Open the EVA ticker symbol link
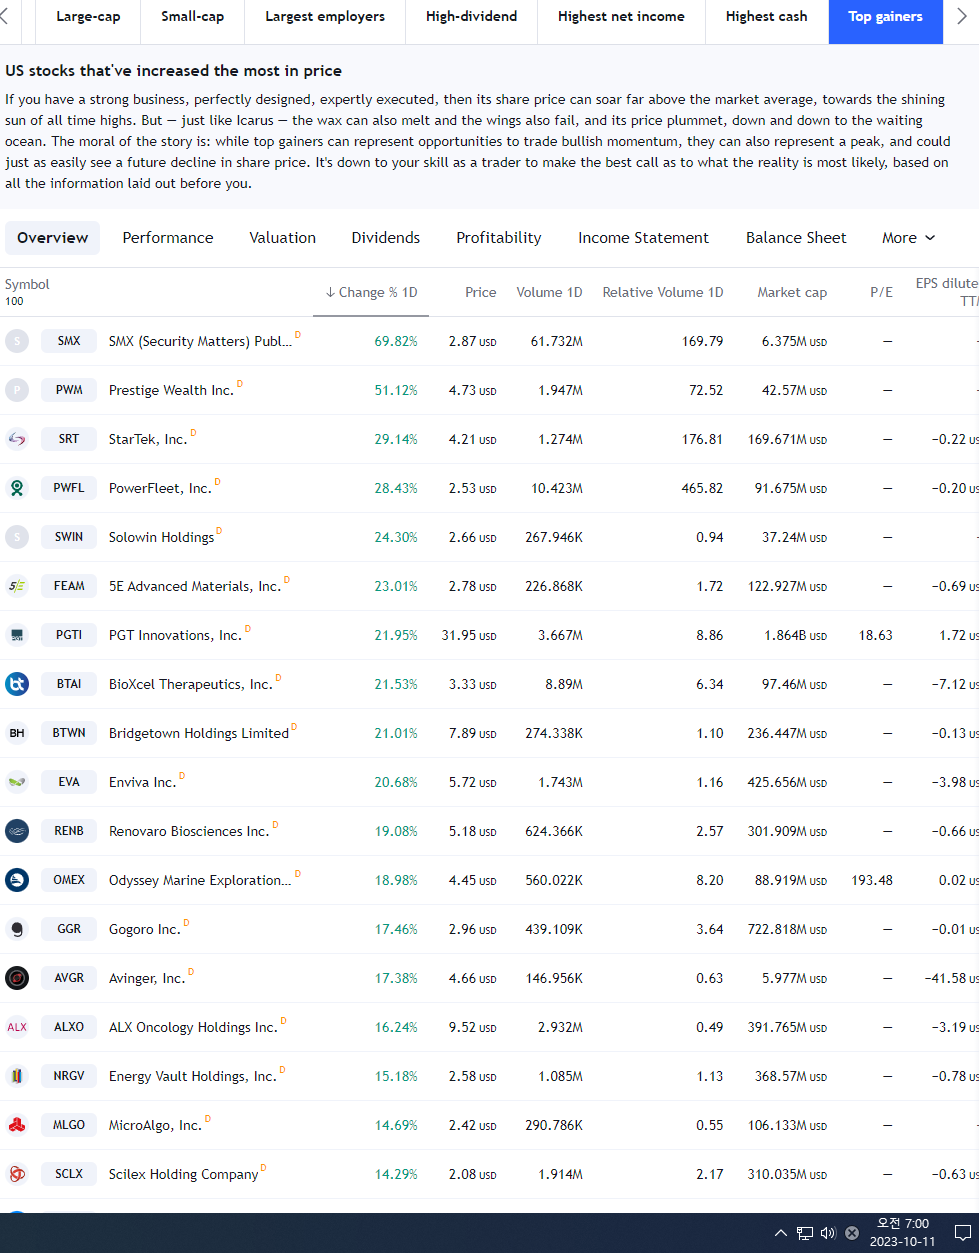 click(69, 782)
